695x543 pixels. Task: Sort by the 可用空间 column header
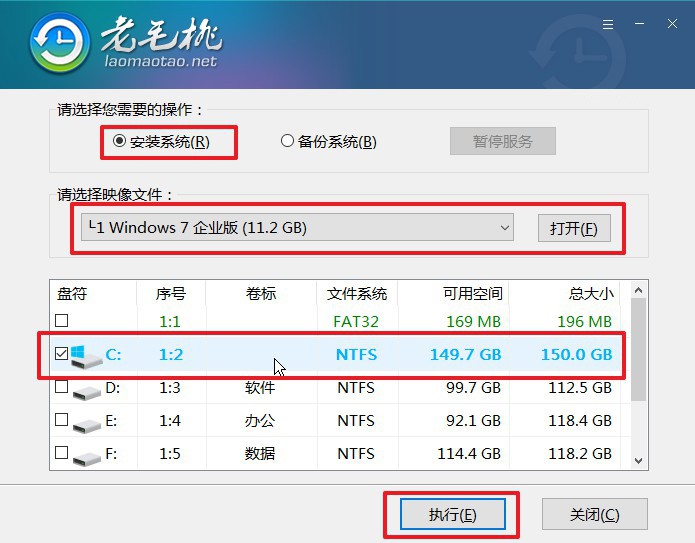(x=472, y=294)
